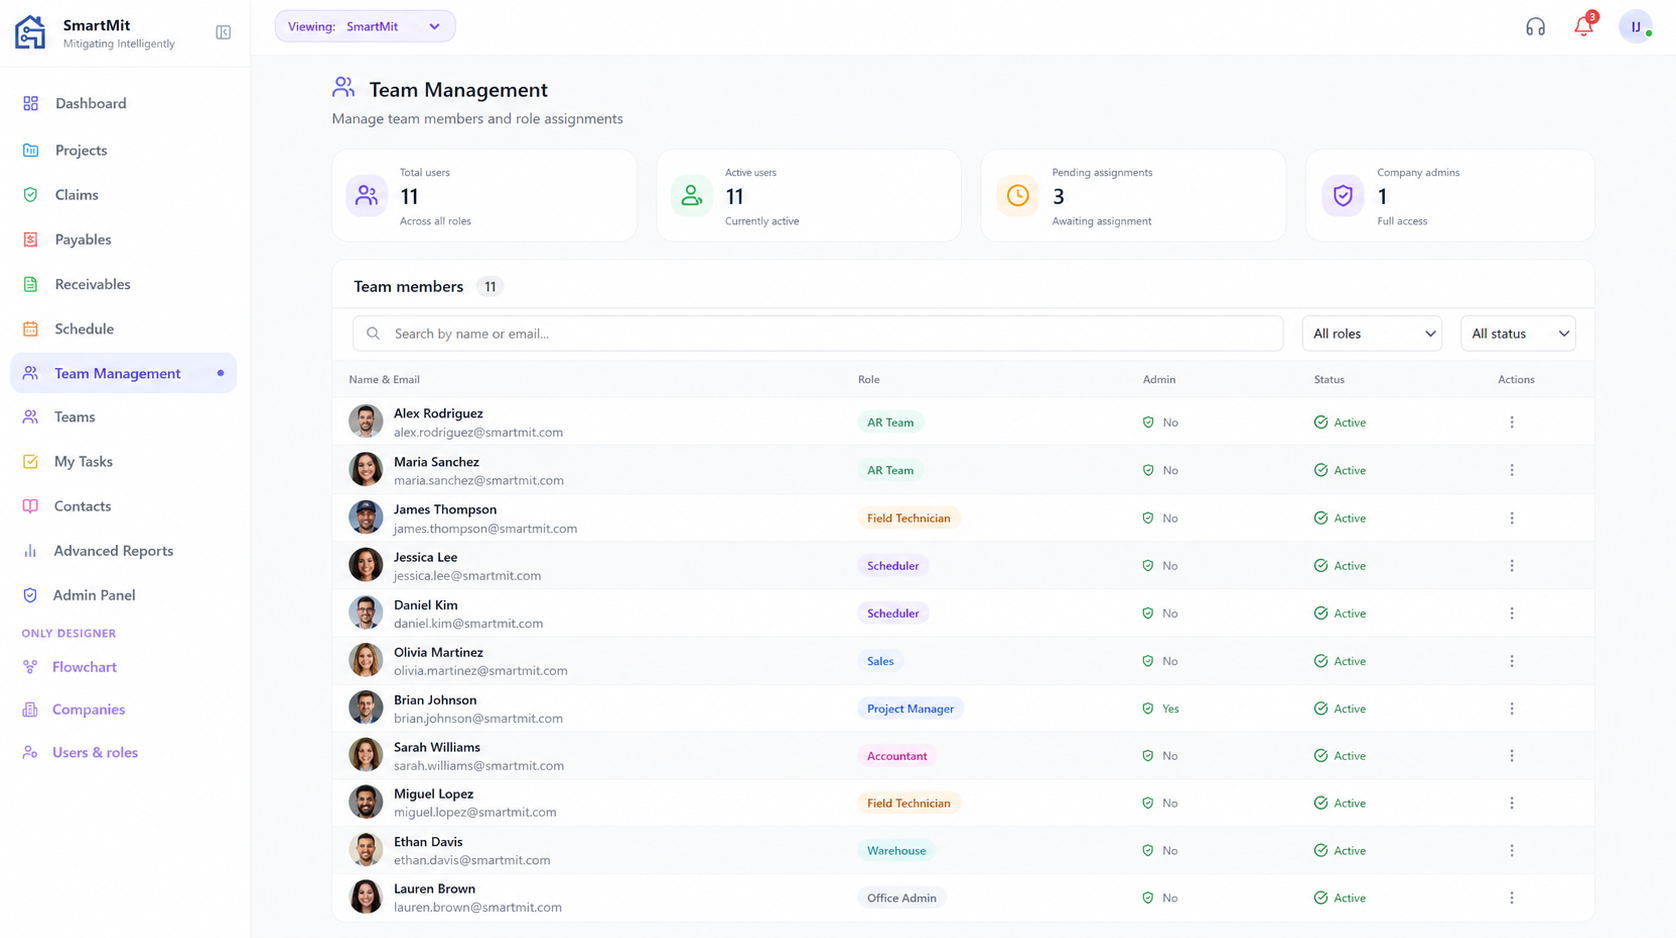The height and width of the screenshot is (938, 1676).
Task: Open actions menu for Olivia Martinez
Action: [1512, 661]
